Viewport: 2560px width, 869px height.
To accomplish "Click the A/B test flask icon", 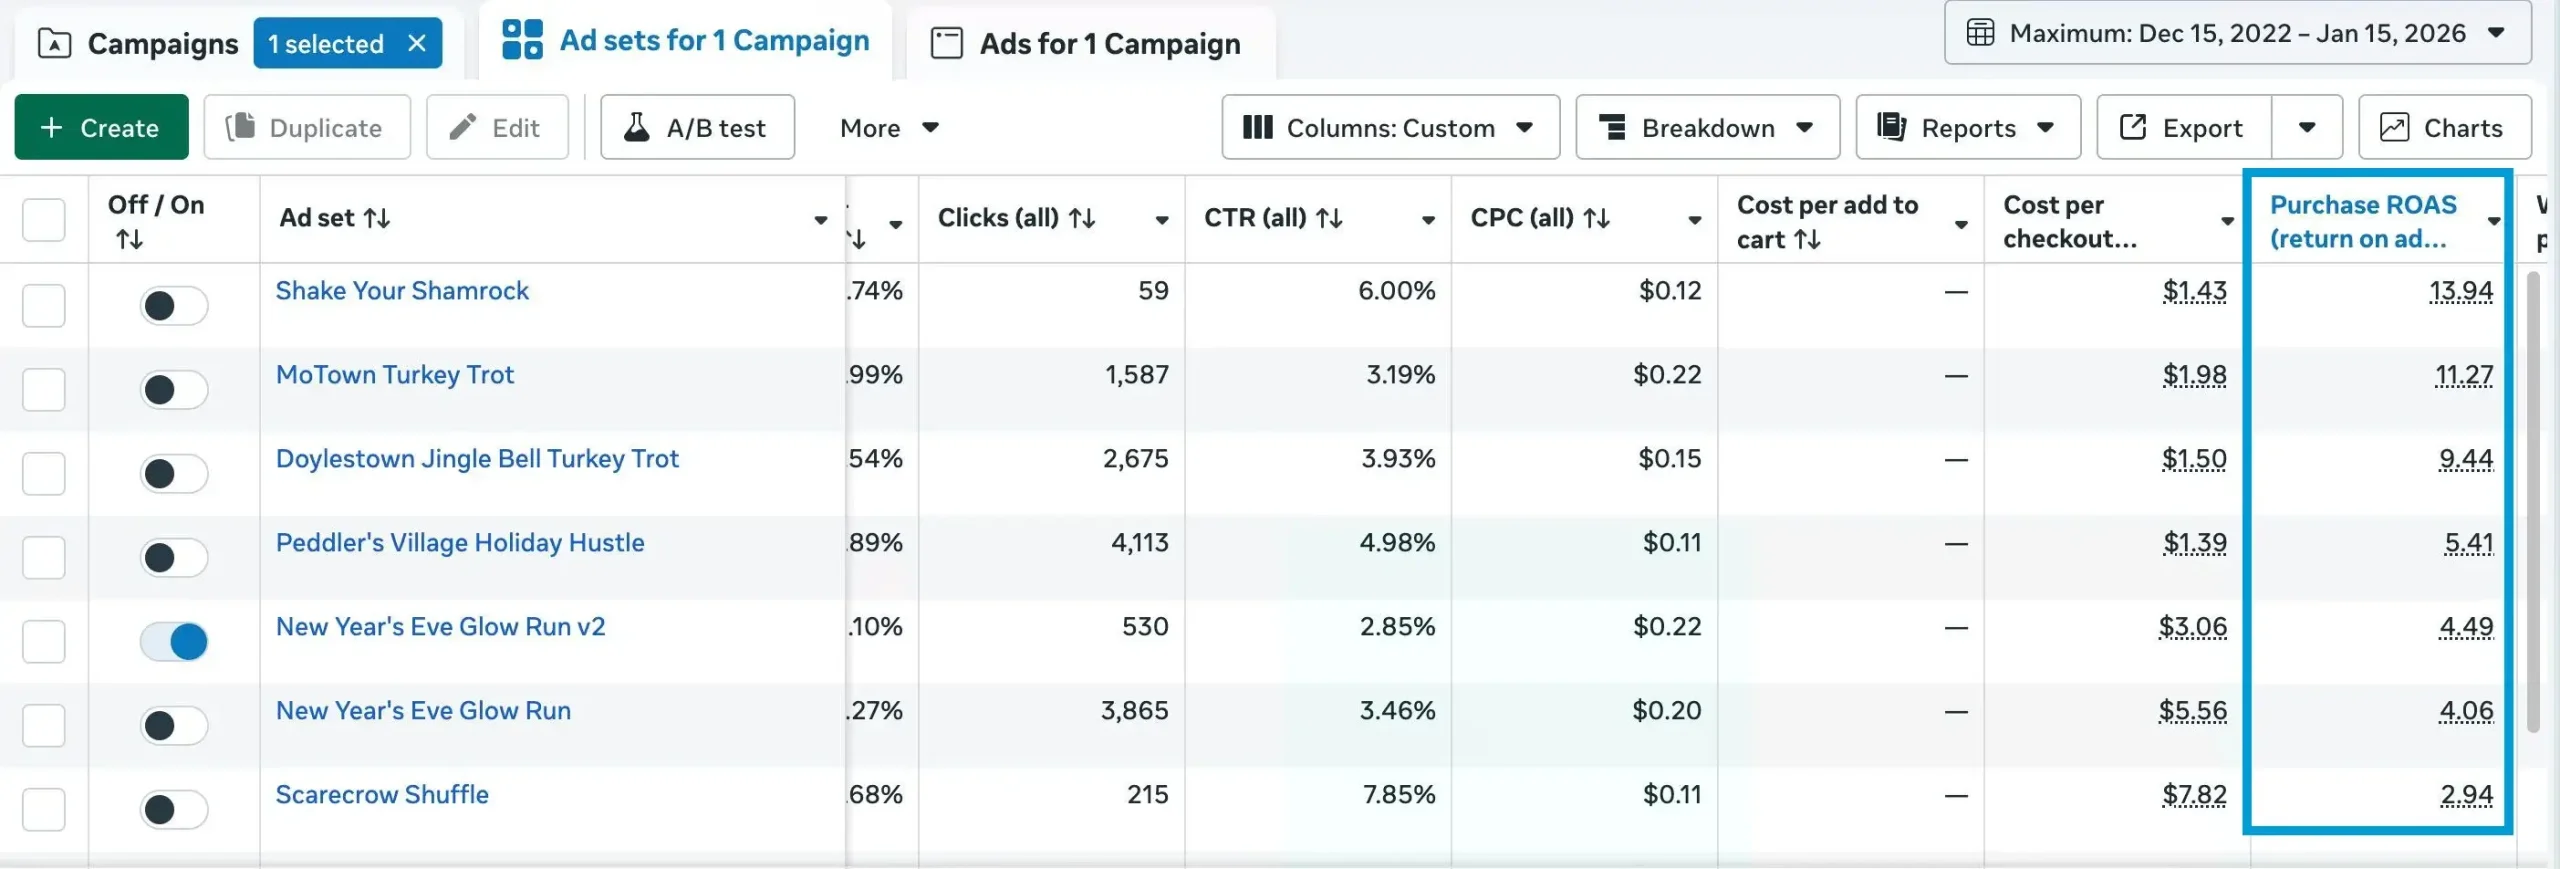I will (x=636, y=128).
